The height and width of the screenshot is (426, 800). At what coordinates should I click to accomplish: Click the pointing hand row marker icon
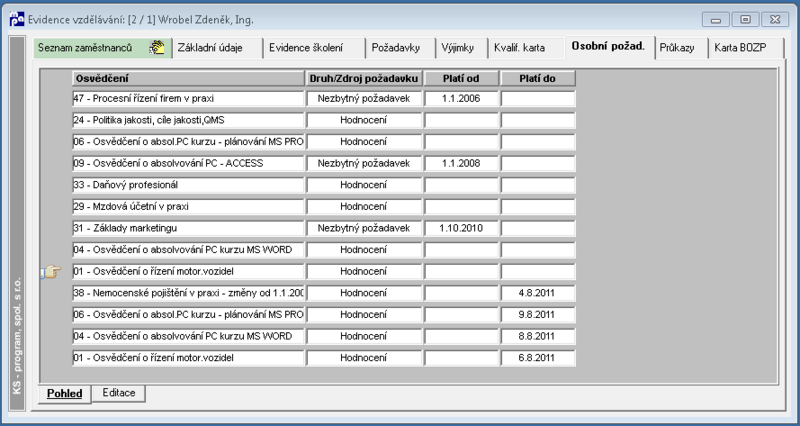[51, 272]
